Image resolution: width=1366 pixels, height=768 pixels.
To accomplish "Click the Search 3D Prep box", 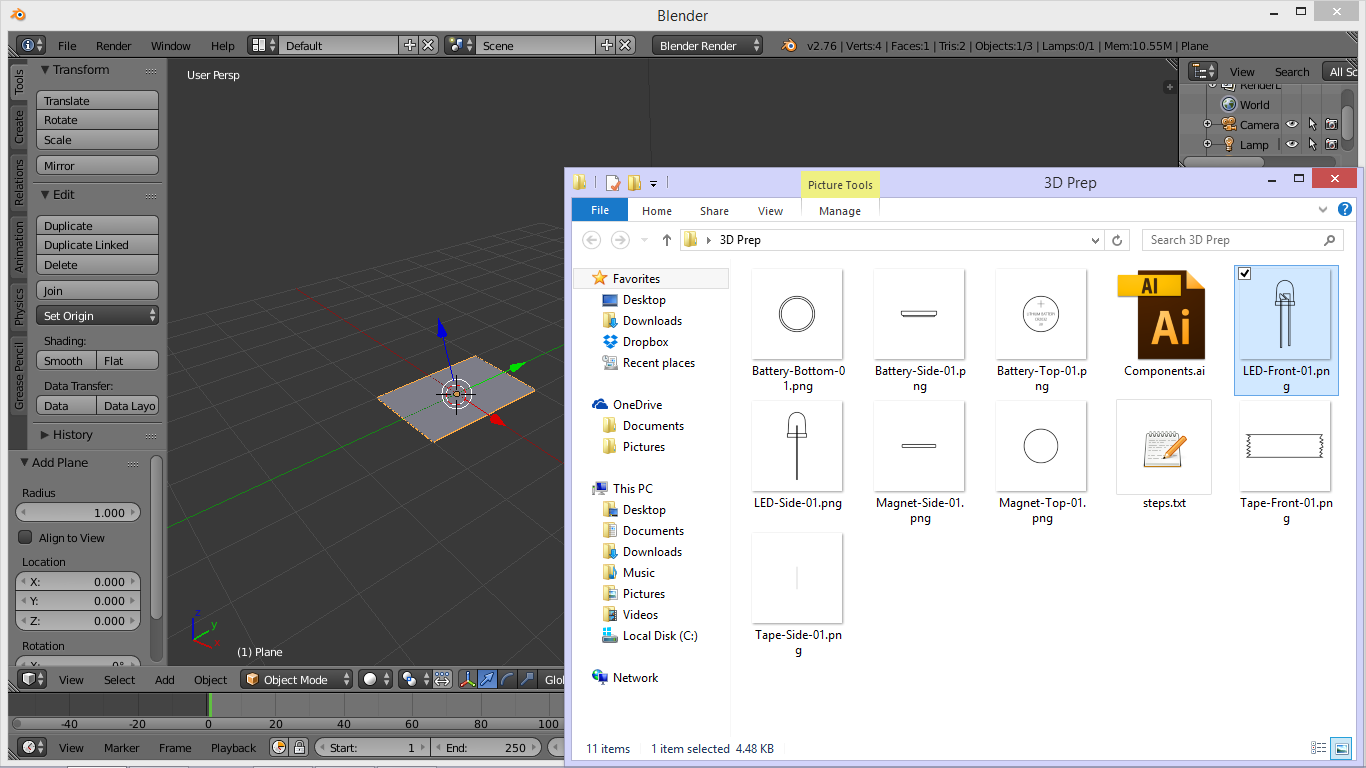I will pos(1243,240).
